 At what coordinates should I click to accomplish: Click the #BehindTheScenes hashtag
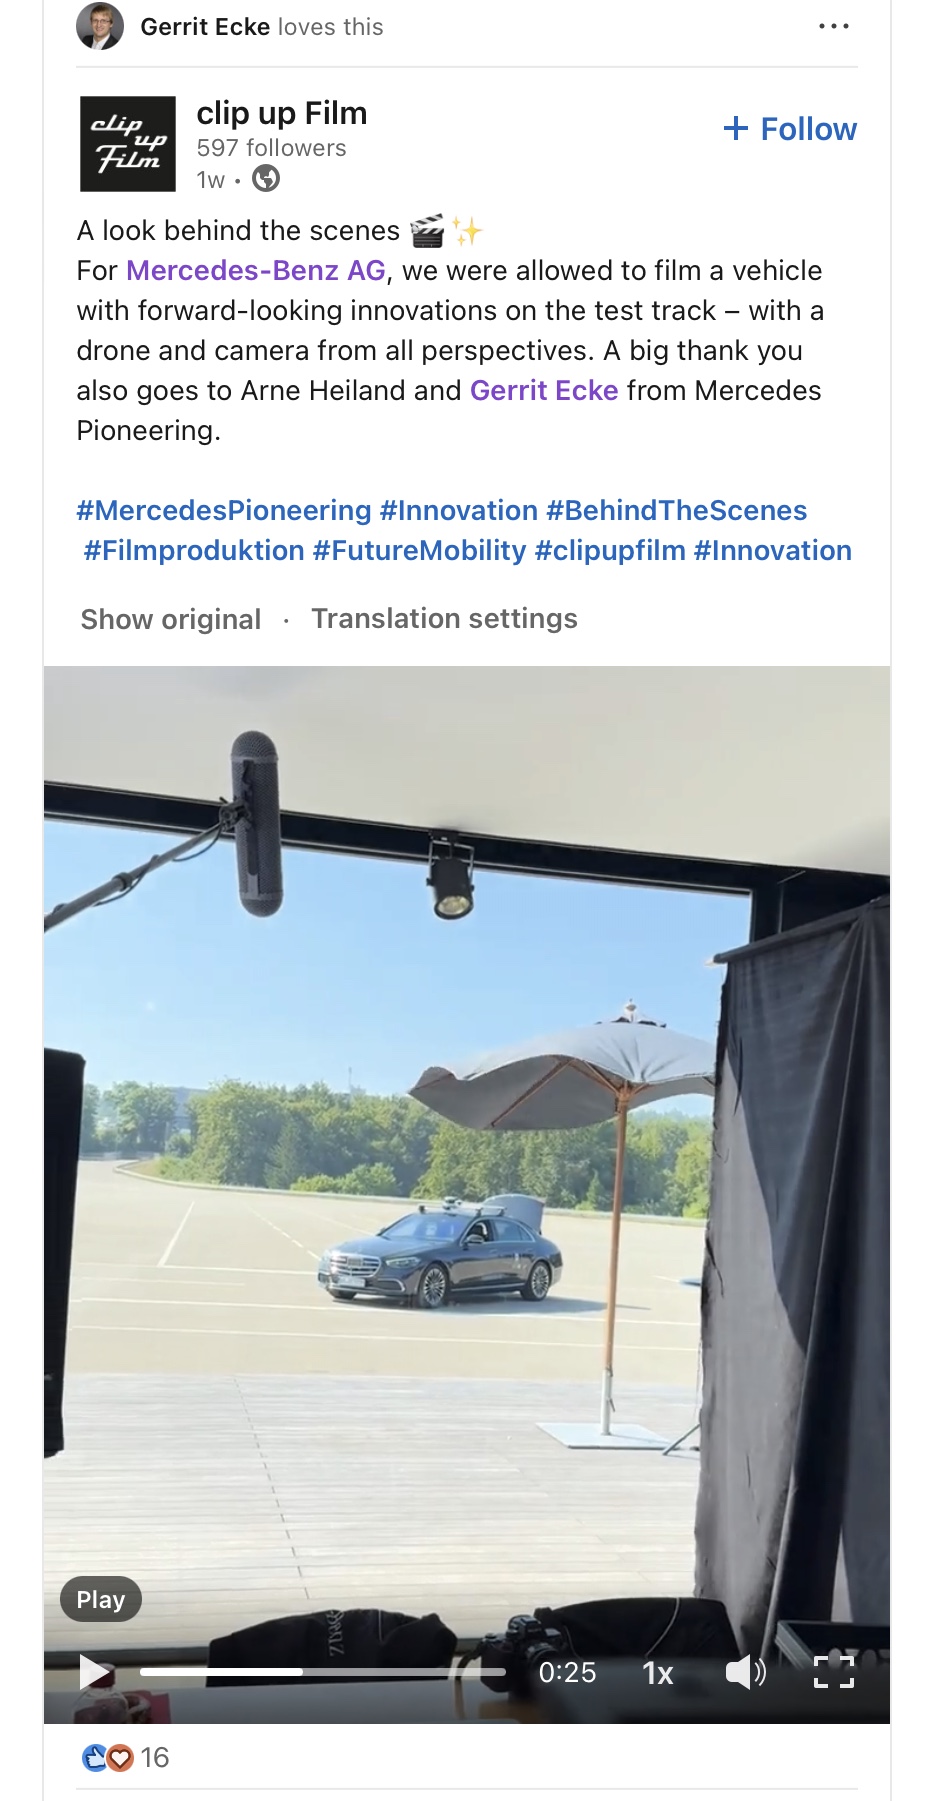point(677,511)
